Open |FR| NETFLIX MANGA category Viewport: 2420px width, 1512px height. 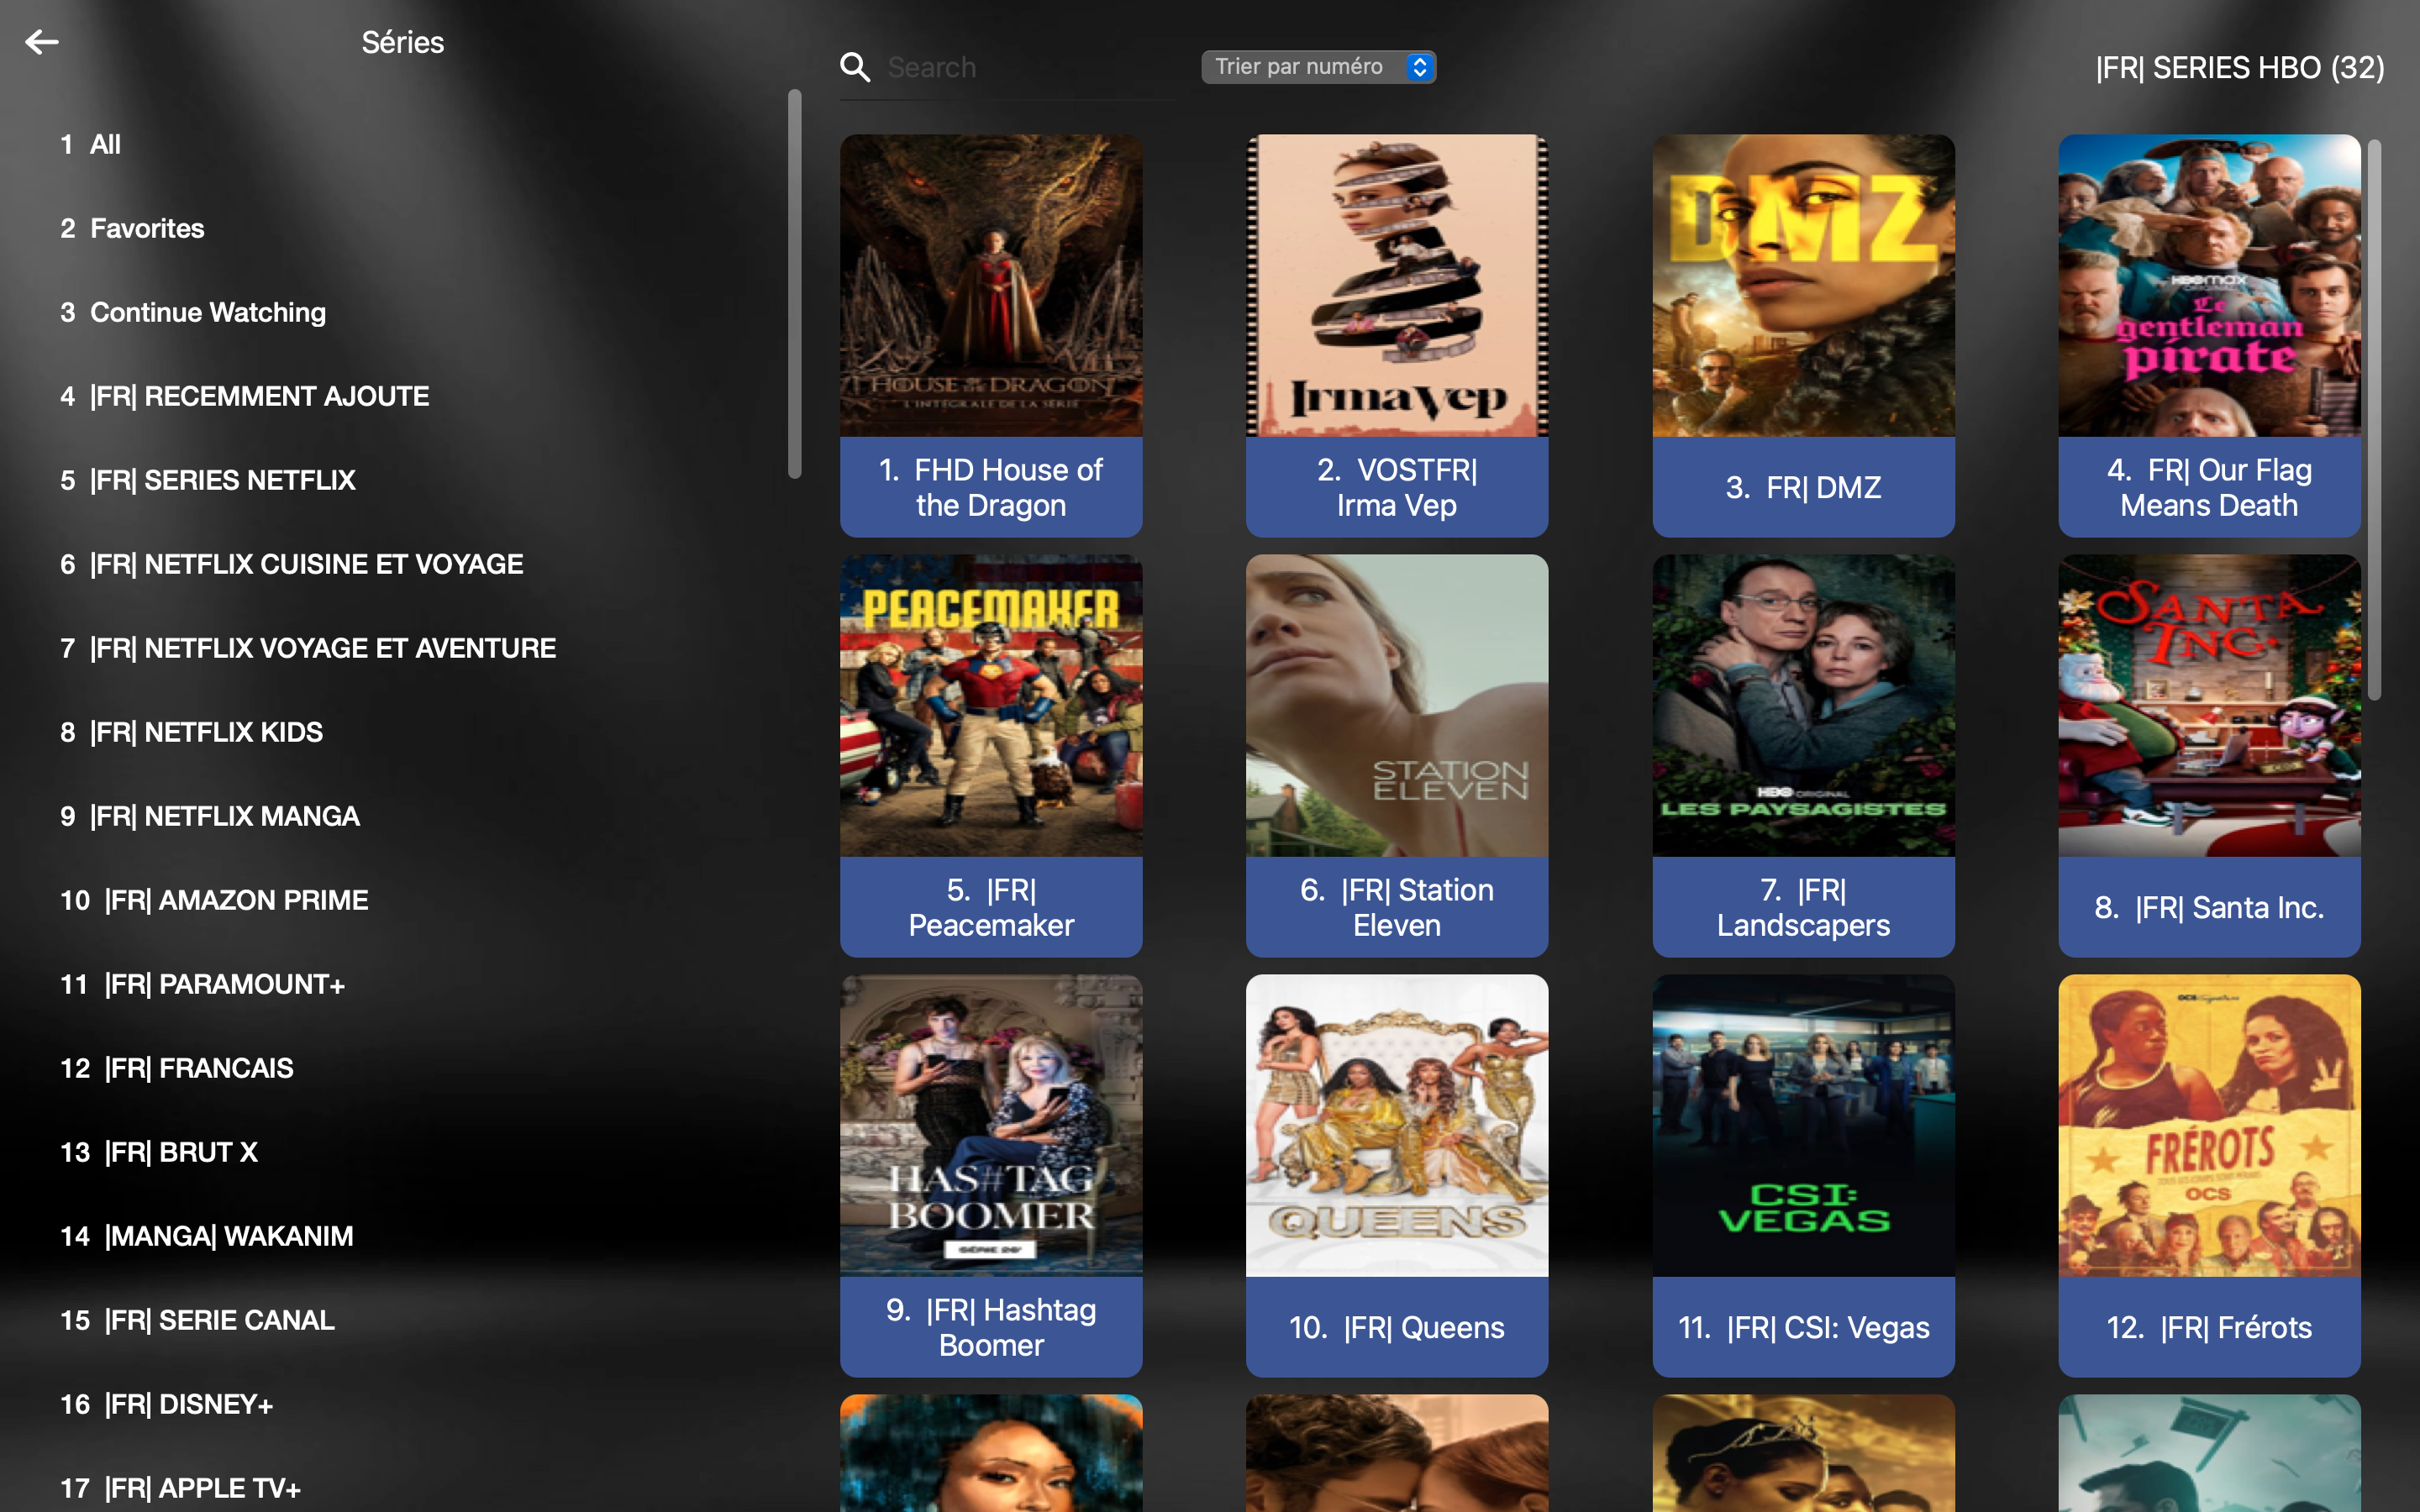[x=210, y=816]
